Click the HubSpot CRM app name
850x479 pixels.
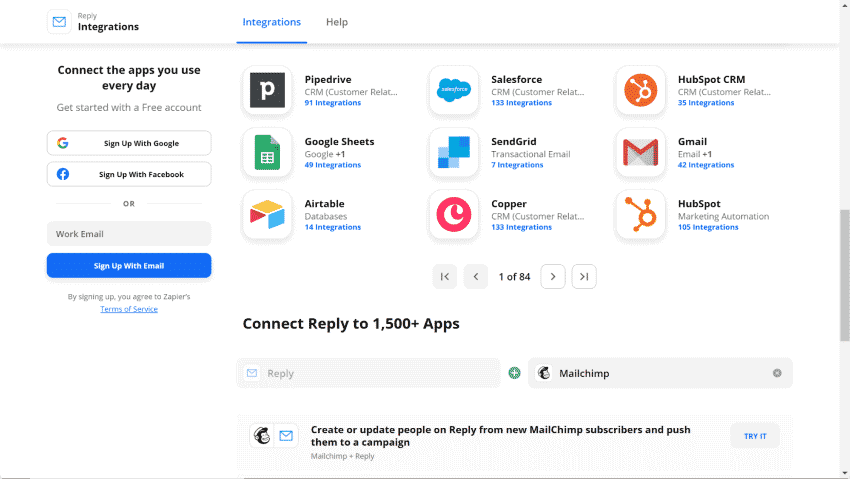(711, 79)
